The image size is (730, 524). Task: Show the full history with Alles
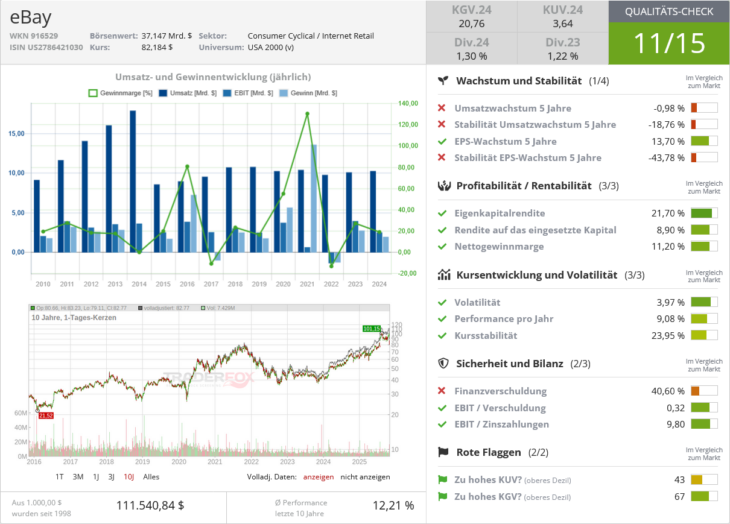pos(151,477)
